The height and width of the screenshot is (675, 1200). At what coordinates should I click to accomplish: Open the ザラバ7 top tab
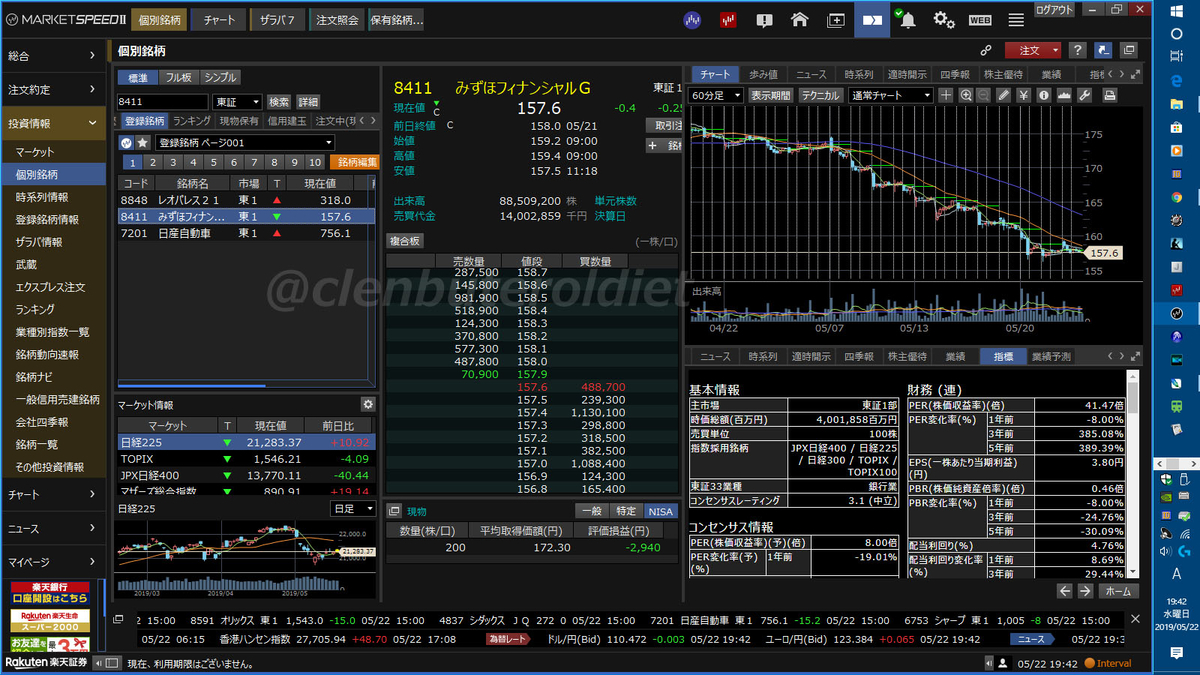[276, 20]
